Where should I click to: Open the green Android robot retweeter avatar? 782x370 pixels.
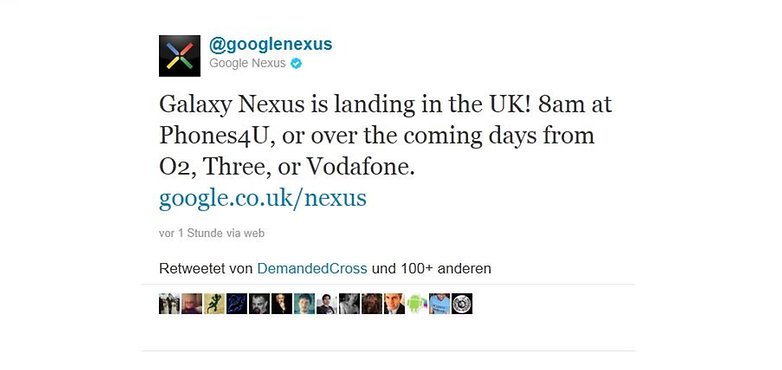click(416, 304)
